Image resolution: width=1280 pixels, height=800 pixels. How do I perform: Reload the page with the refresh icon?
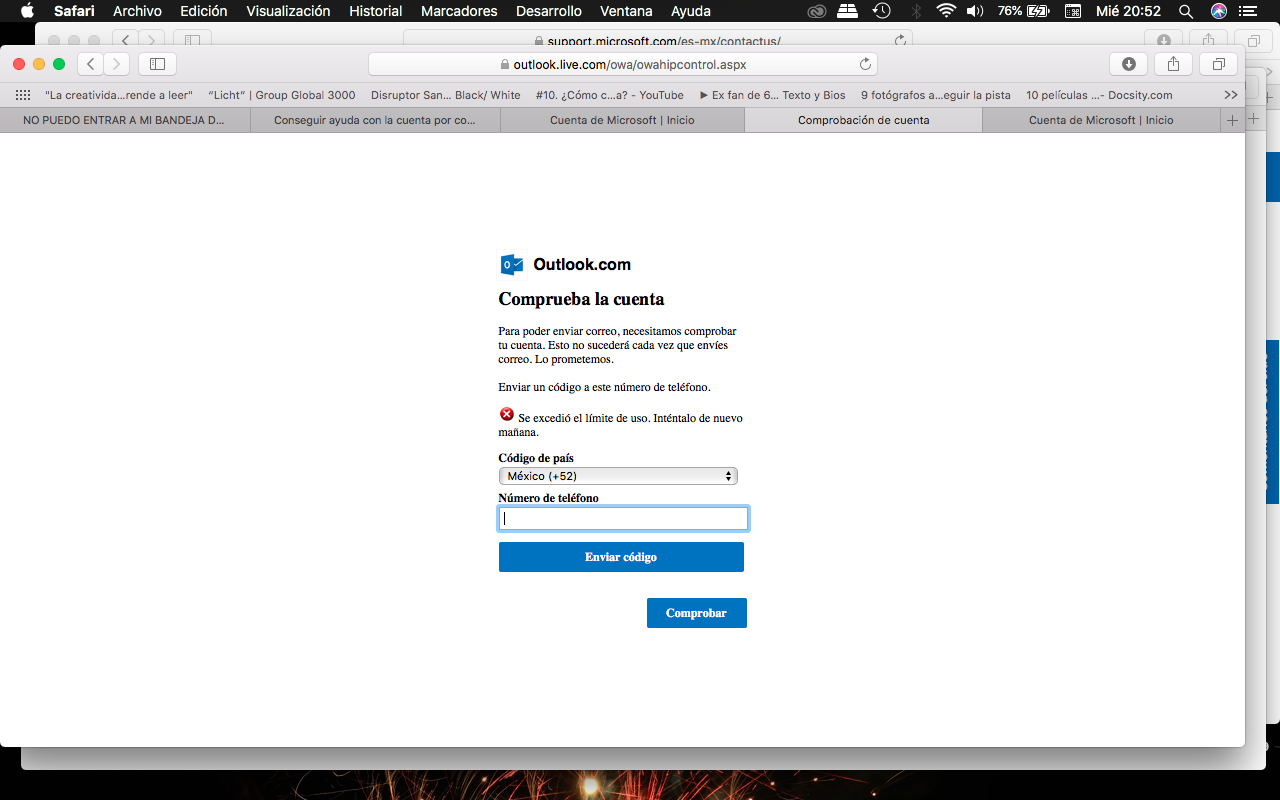865,64
